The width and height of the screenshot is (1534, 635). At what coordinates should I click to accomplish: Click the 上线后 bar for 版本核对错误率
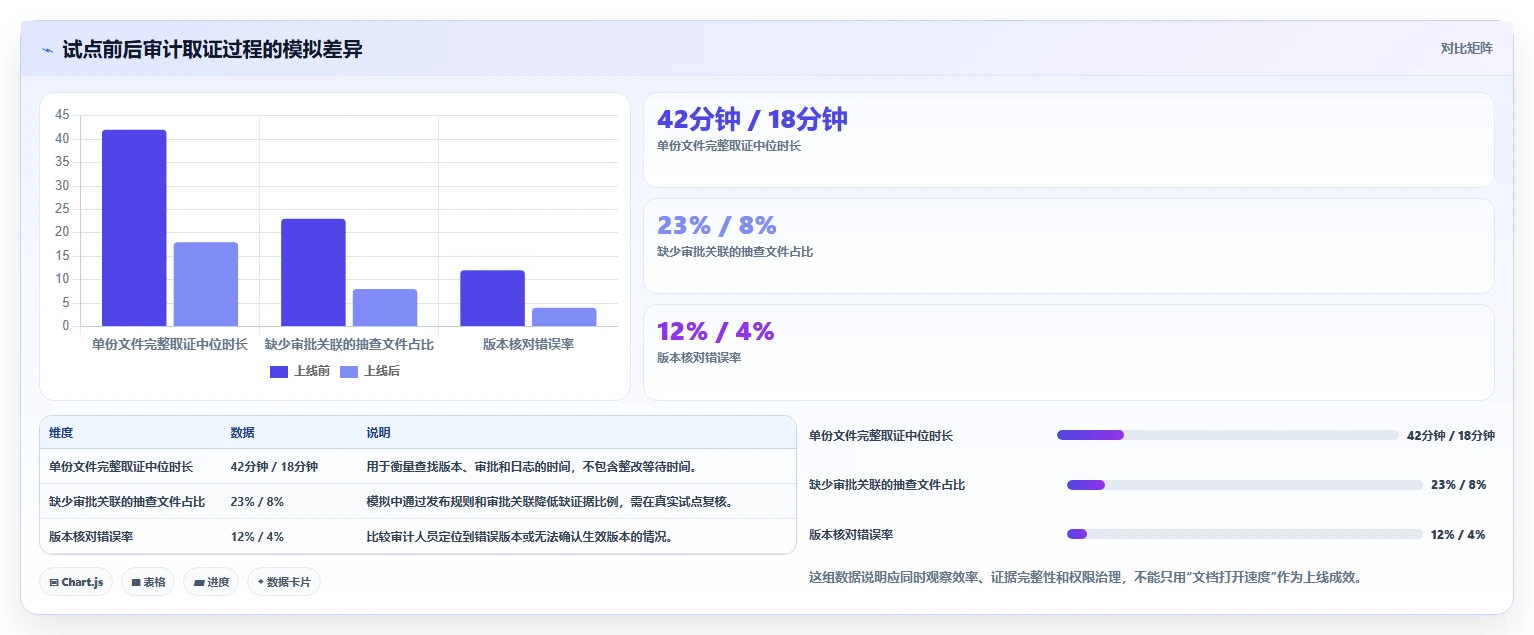[x=564, y=317]
